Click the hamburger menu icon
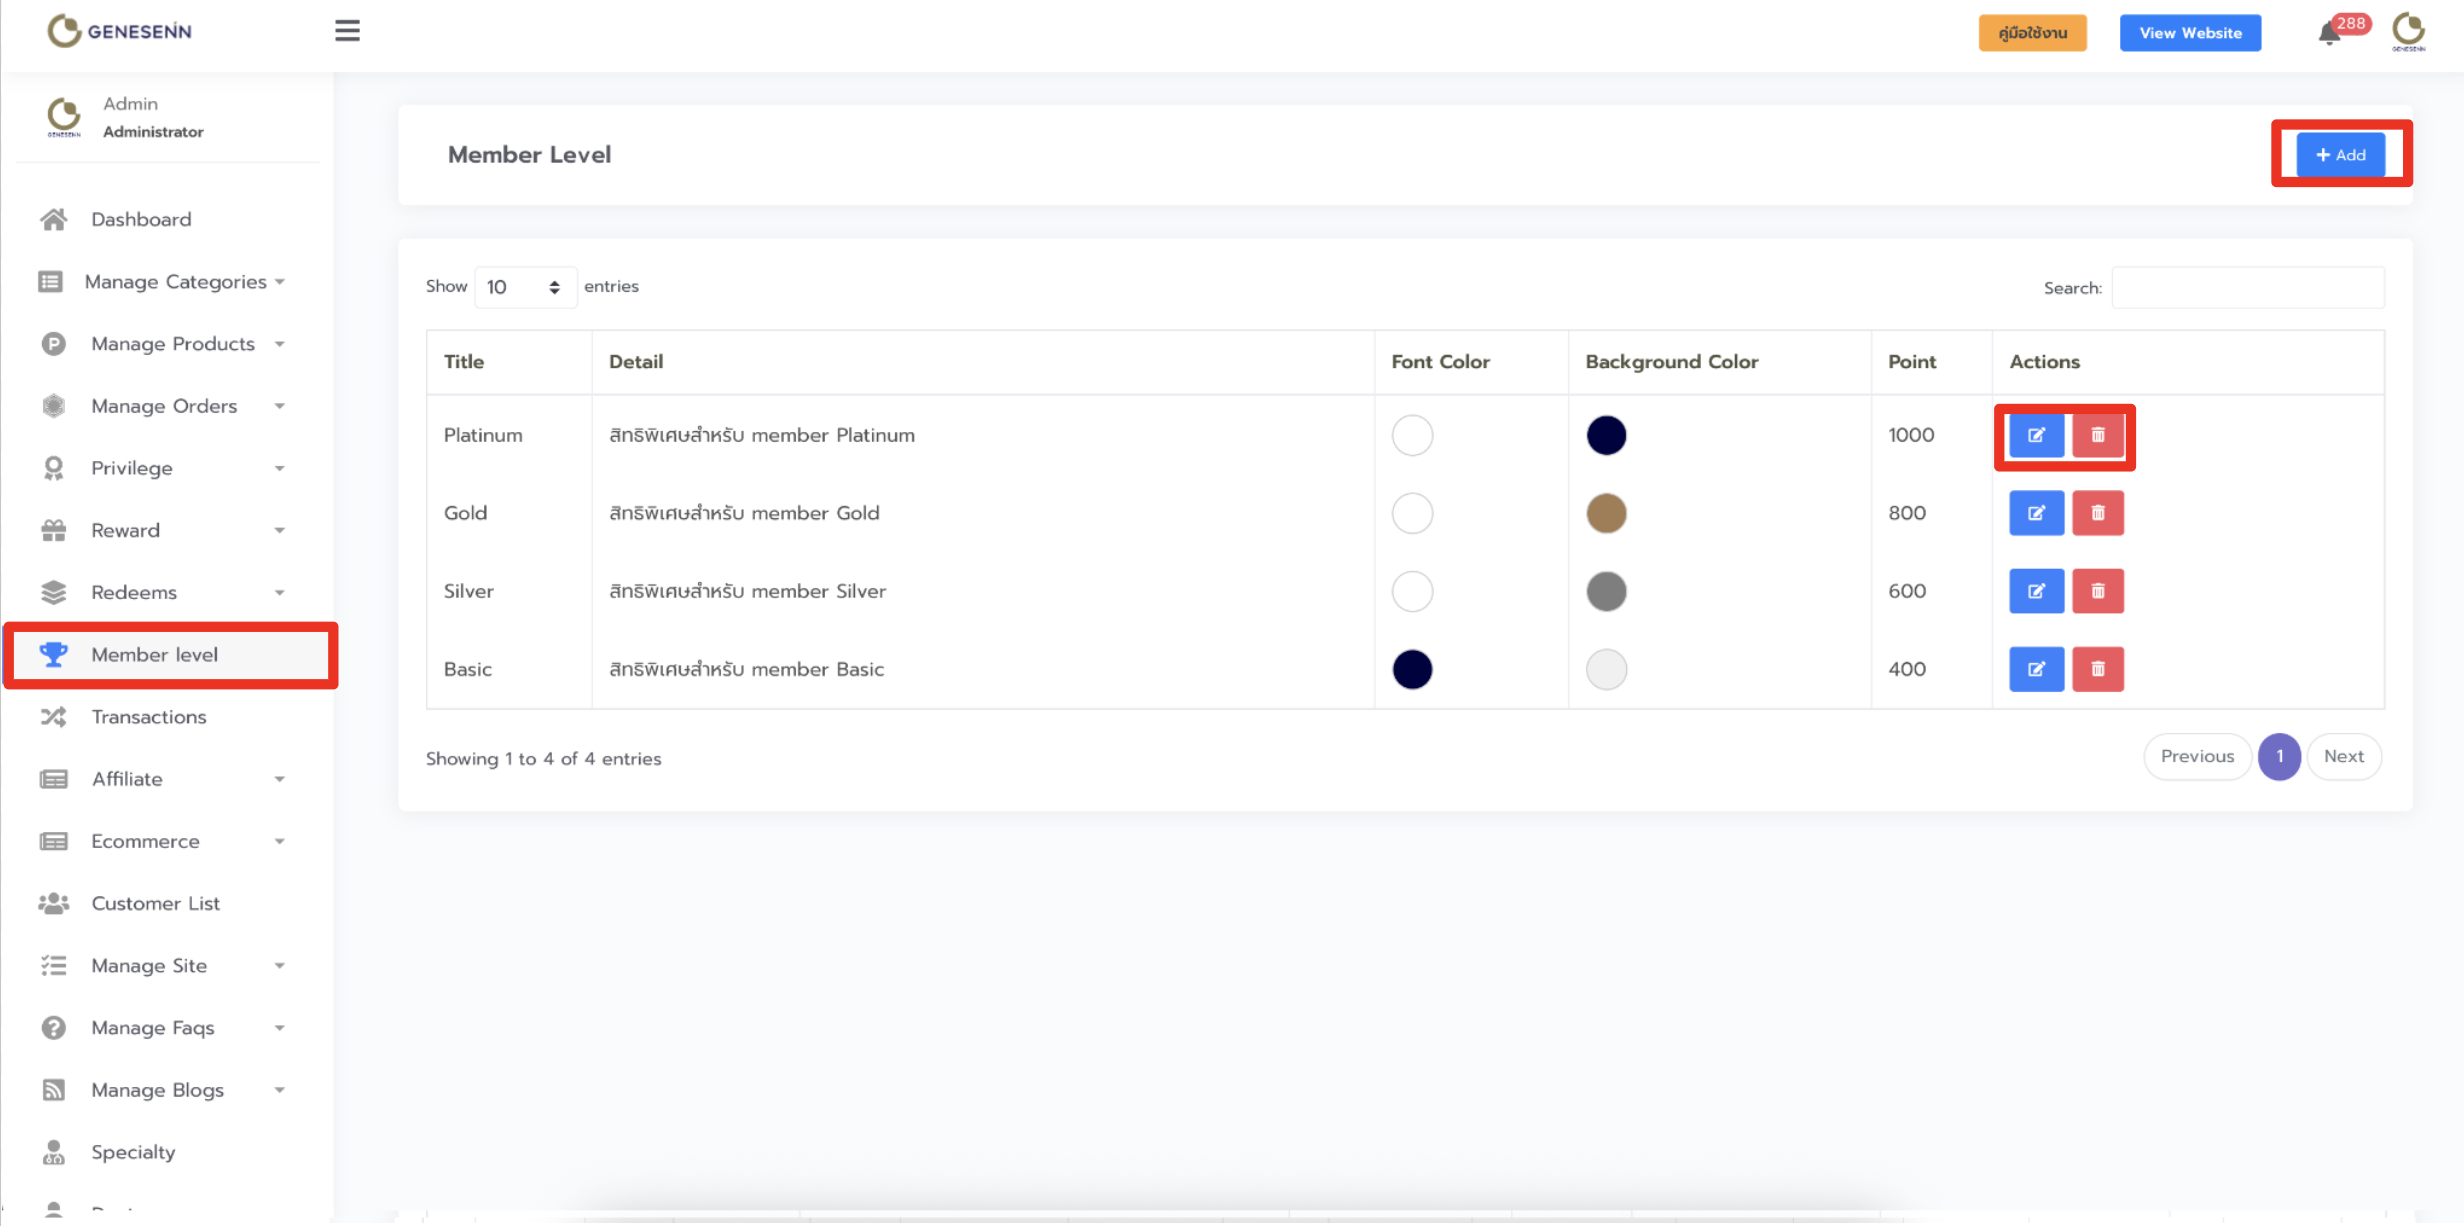The height and width of the screenshot is (1226, 2464). tap(347, 31)
